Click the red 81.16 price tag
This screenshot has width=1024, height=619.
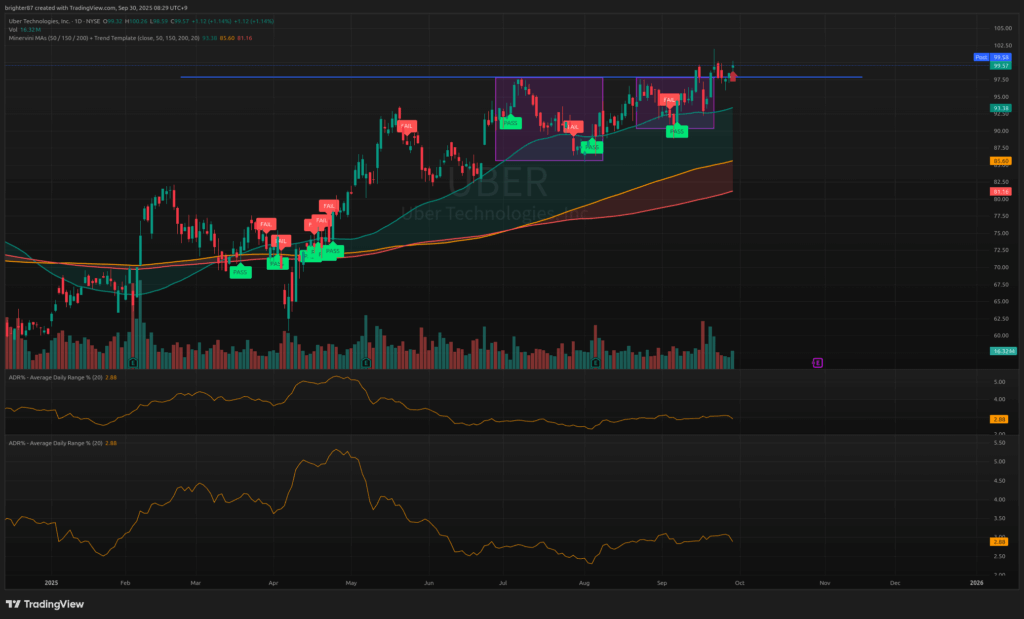click(1001, 192)
